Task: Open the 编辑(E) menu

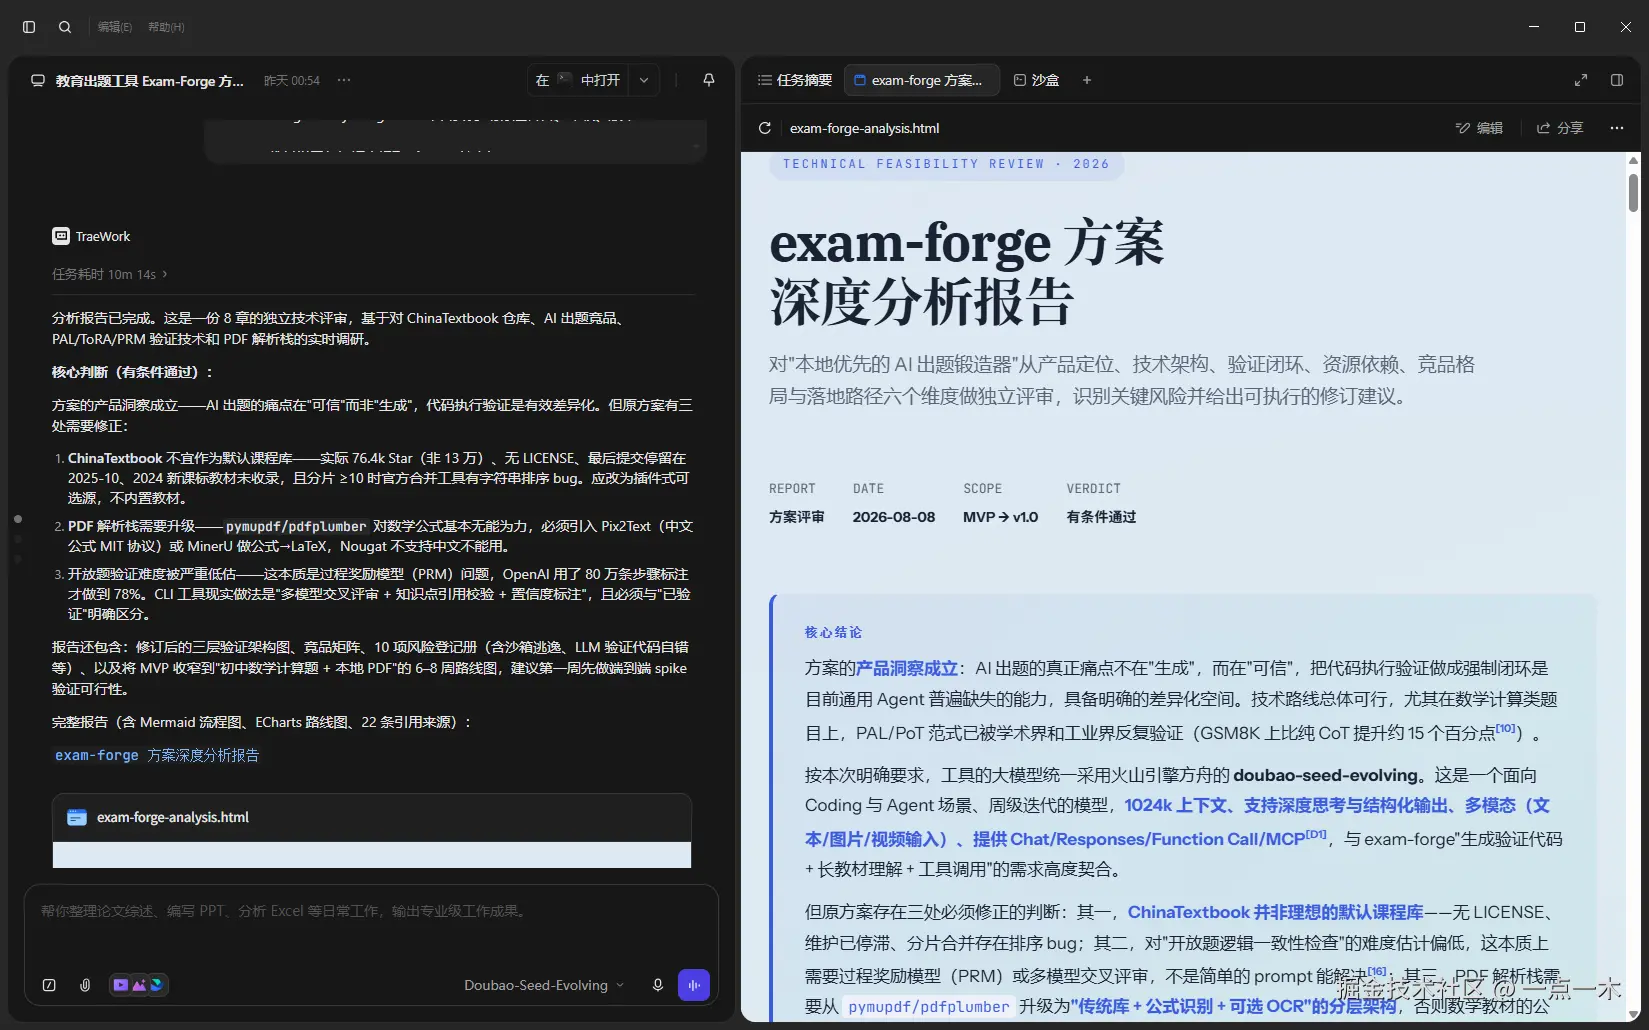Action: [115, 27]
